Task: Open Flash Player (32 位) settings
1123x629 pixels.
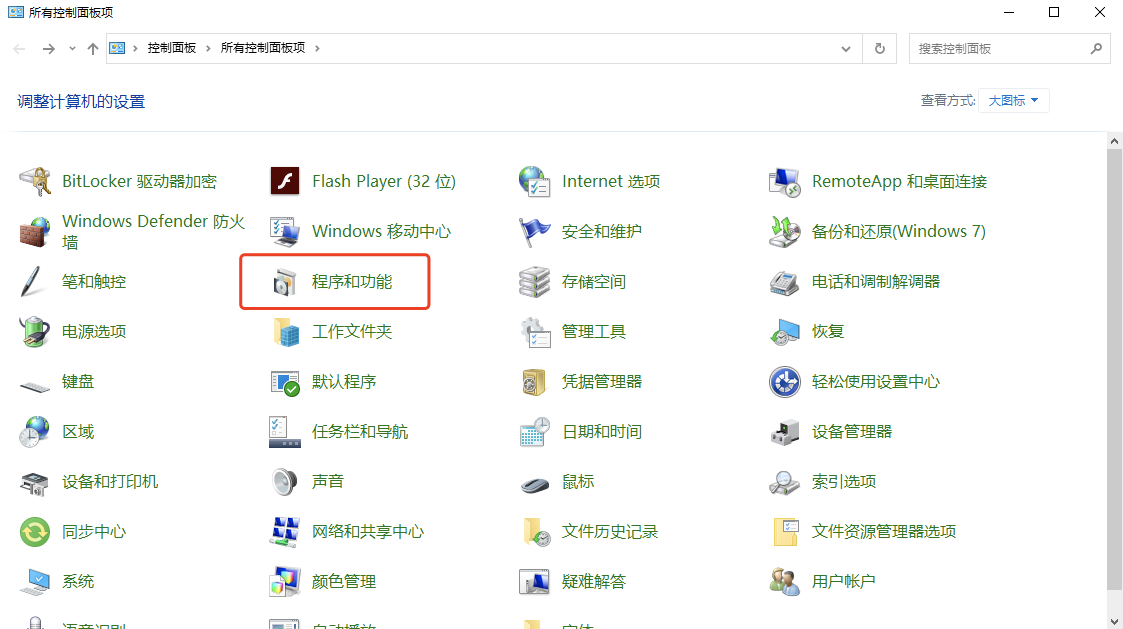Action: click(x=384, y=180)
